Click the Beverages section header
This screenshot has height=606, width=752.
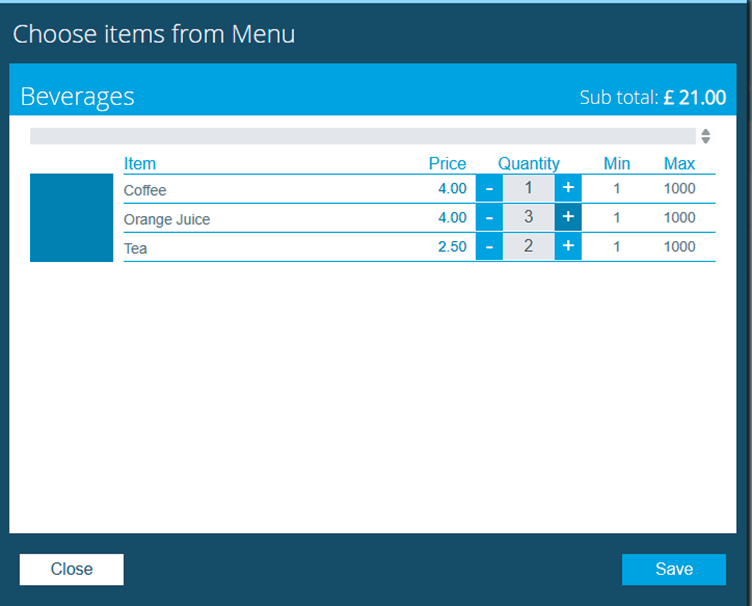[78, 96]
